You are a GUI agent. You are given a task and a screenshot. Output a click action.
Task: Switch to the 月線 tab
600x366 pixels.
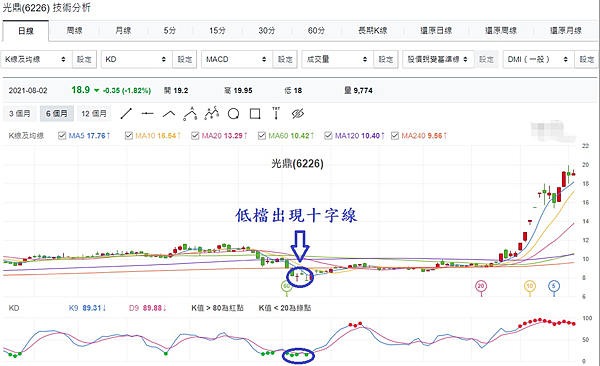coord(123,31)
